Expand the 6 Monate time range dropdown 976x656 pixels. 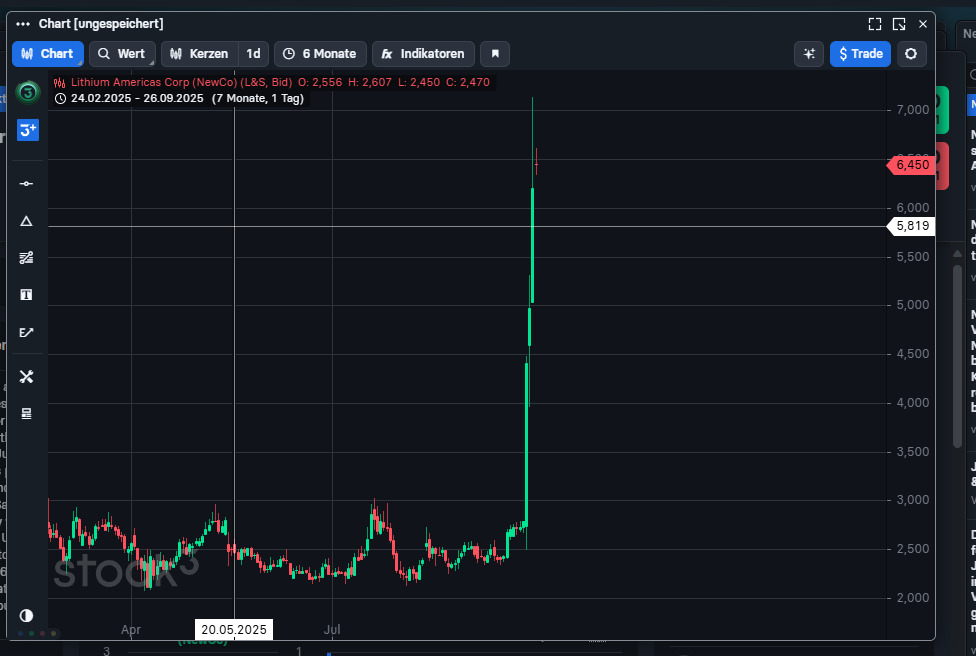320,54
